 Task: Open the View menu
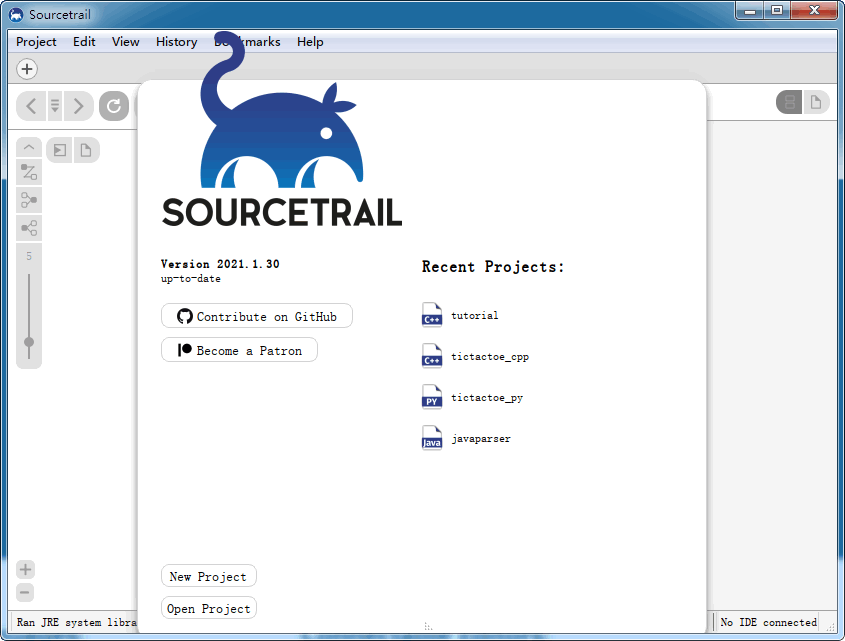click(x=126, y=42)
